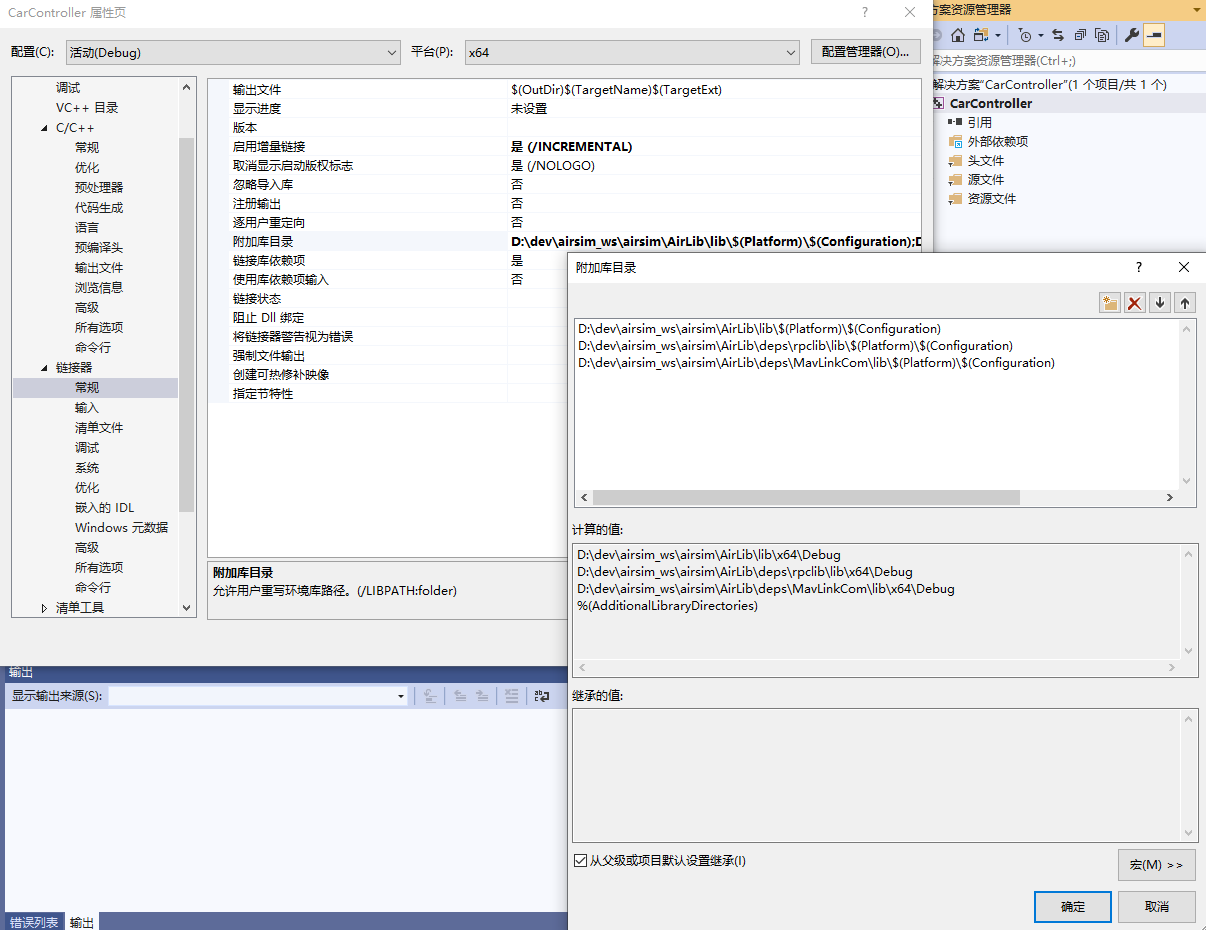Open 配置管理器 settings
This screenshot has width=1206, height=930.
[865, 51]
